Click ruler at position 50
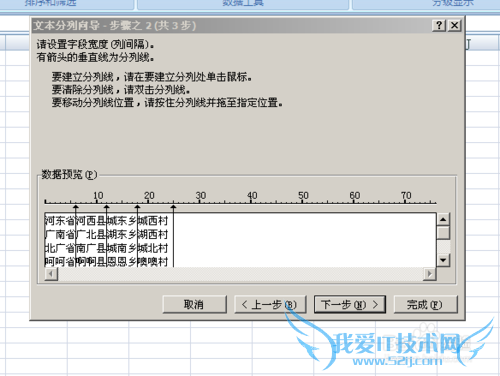Viewport: 500px width, 376px height. pos(303,196)
